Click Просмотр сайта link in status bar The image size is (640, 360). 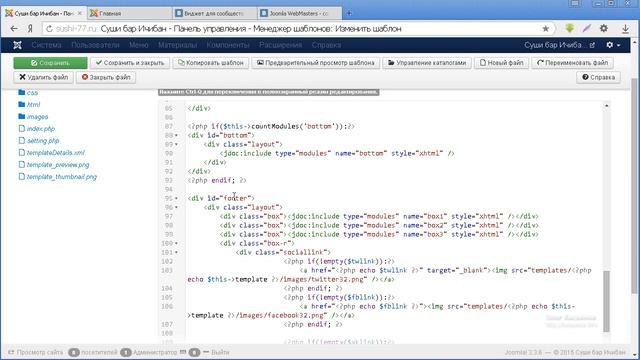tap(36, 352)
